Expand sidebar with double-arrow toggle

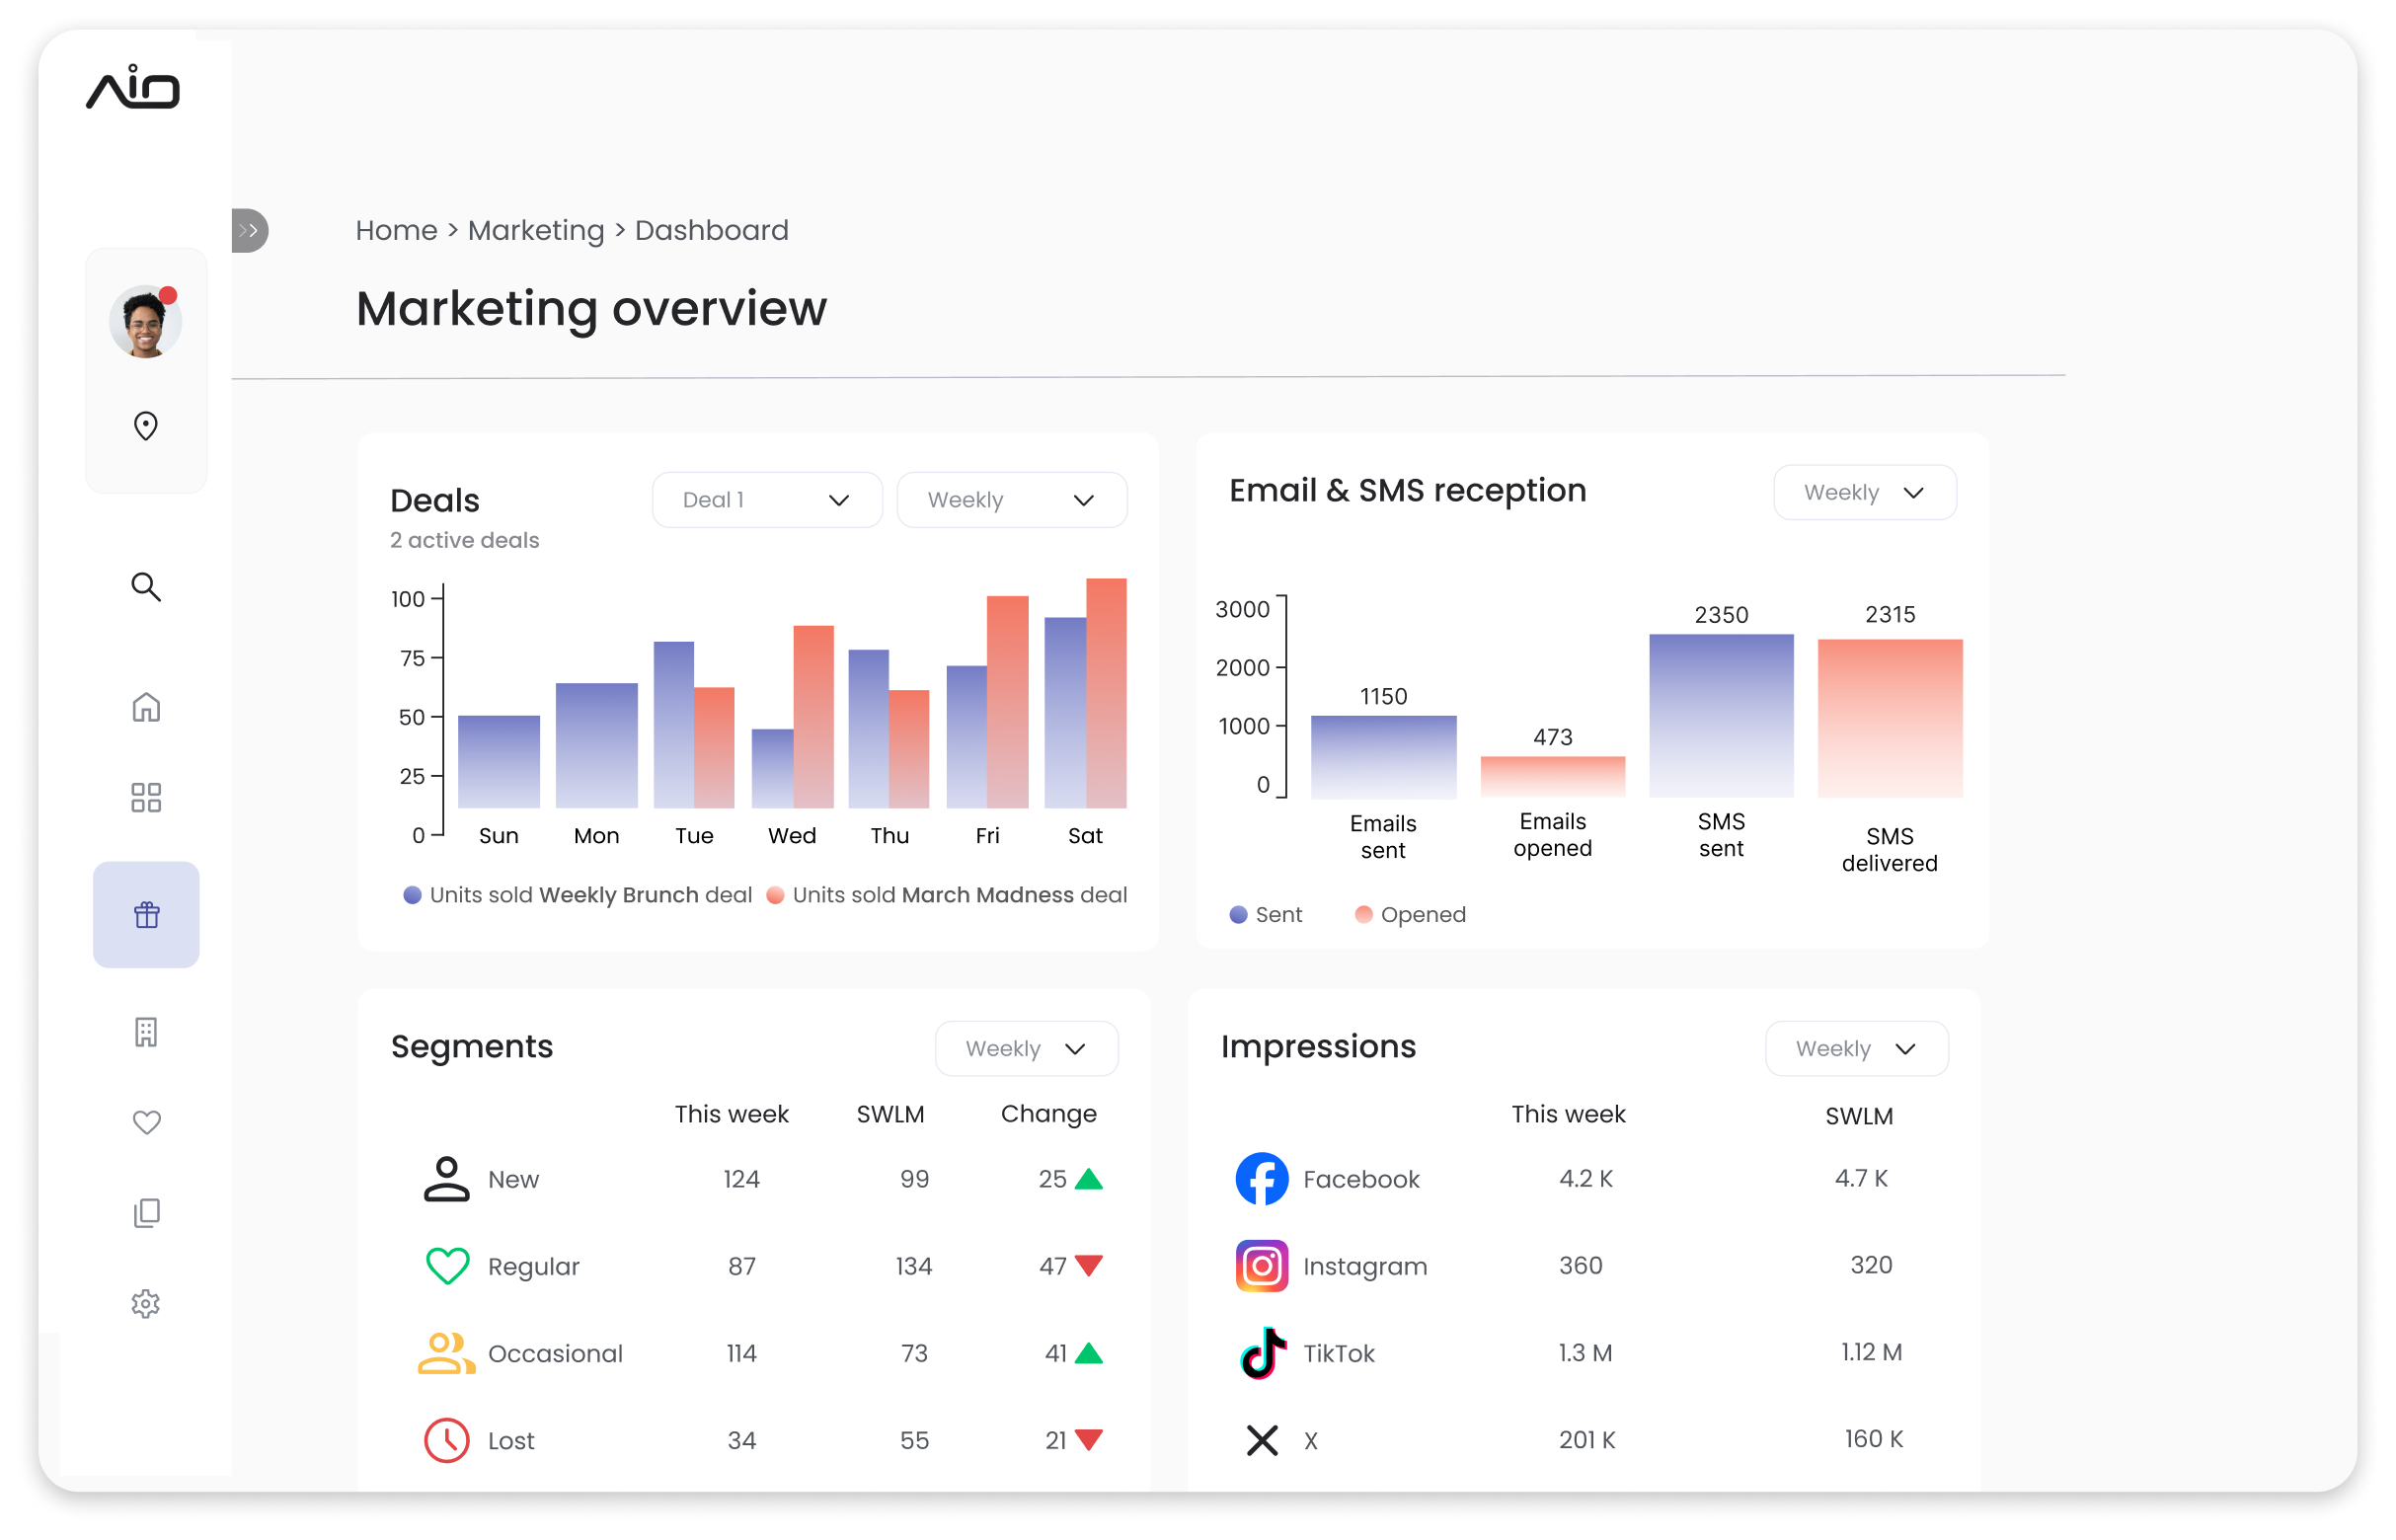pyautogui.click(x=249, y=231)
